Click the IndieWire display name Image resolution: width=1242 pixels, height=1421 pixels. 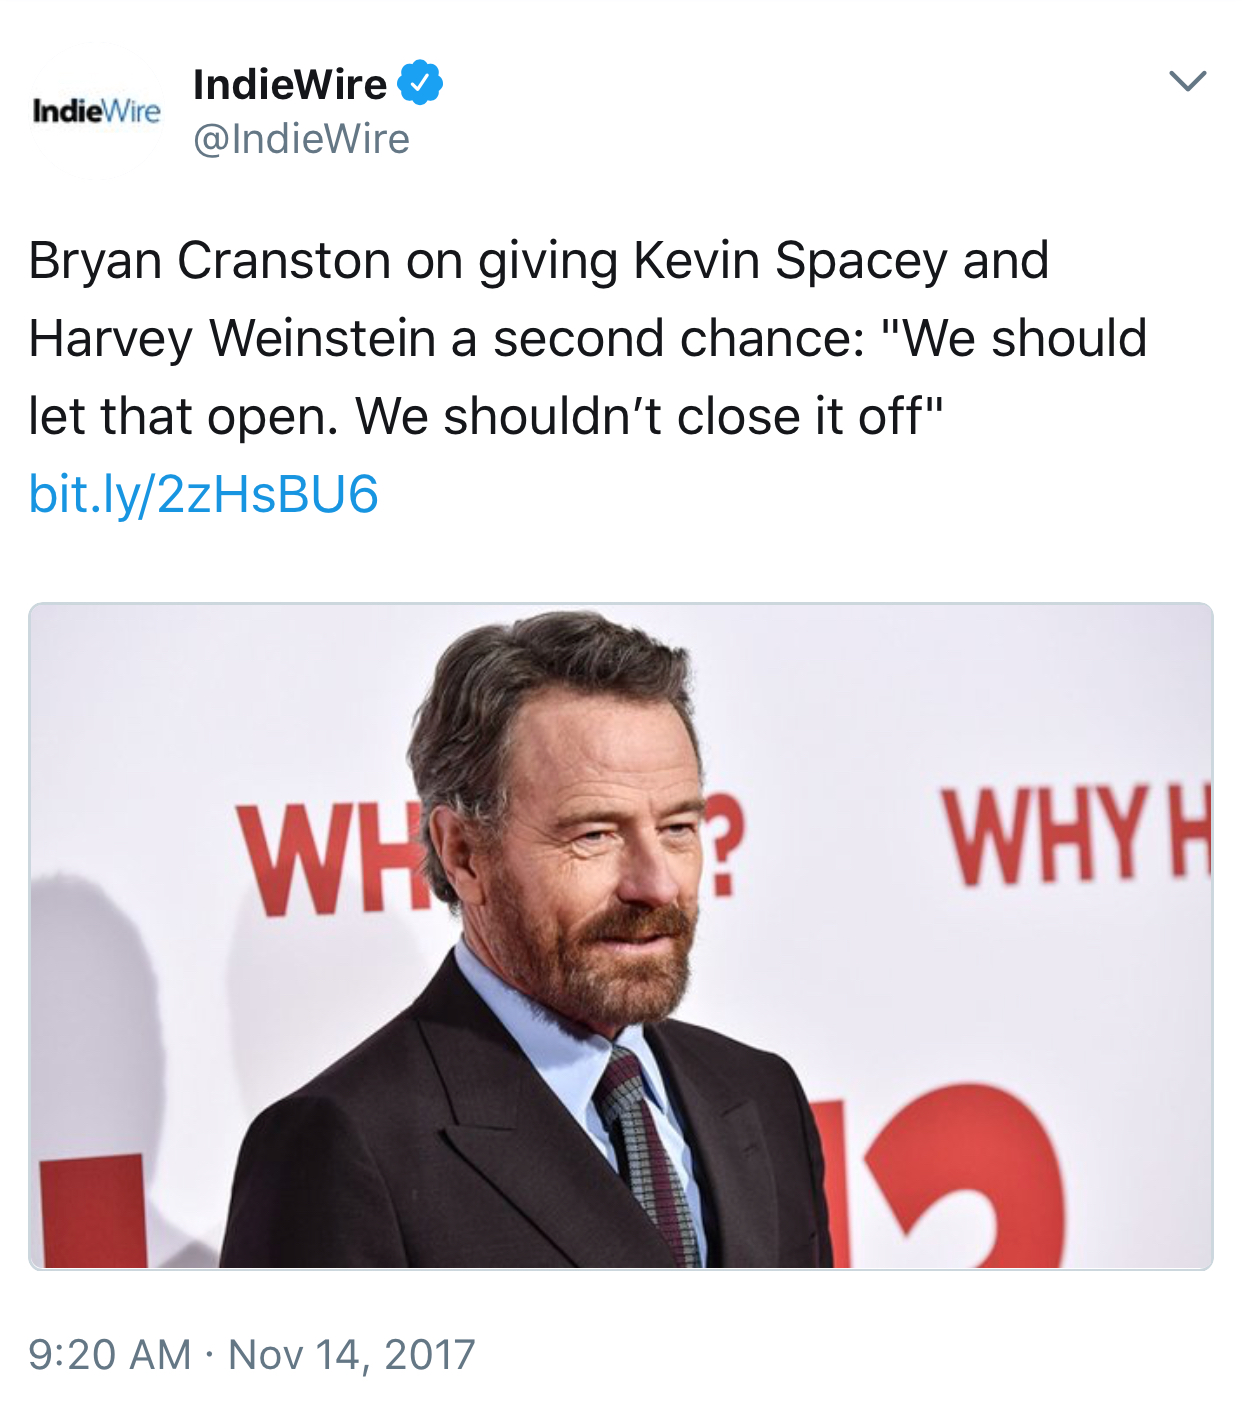(x=290, y=84)
